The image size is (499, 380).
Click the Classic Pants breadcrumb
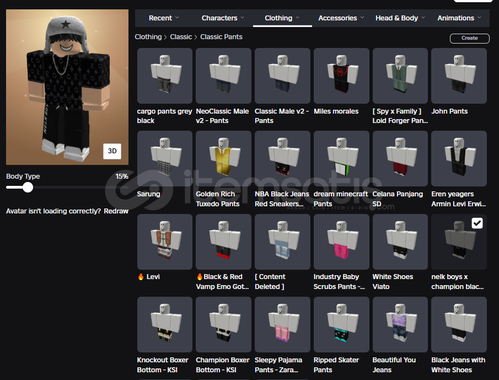[x=221, y=37]
